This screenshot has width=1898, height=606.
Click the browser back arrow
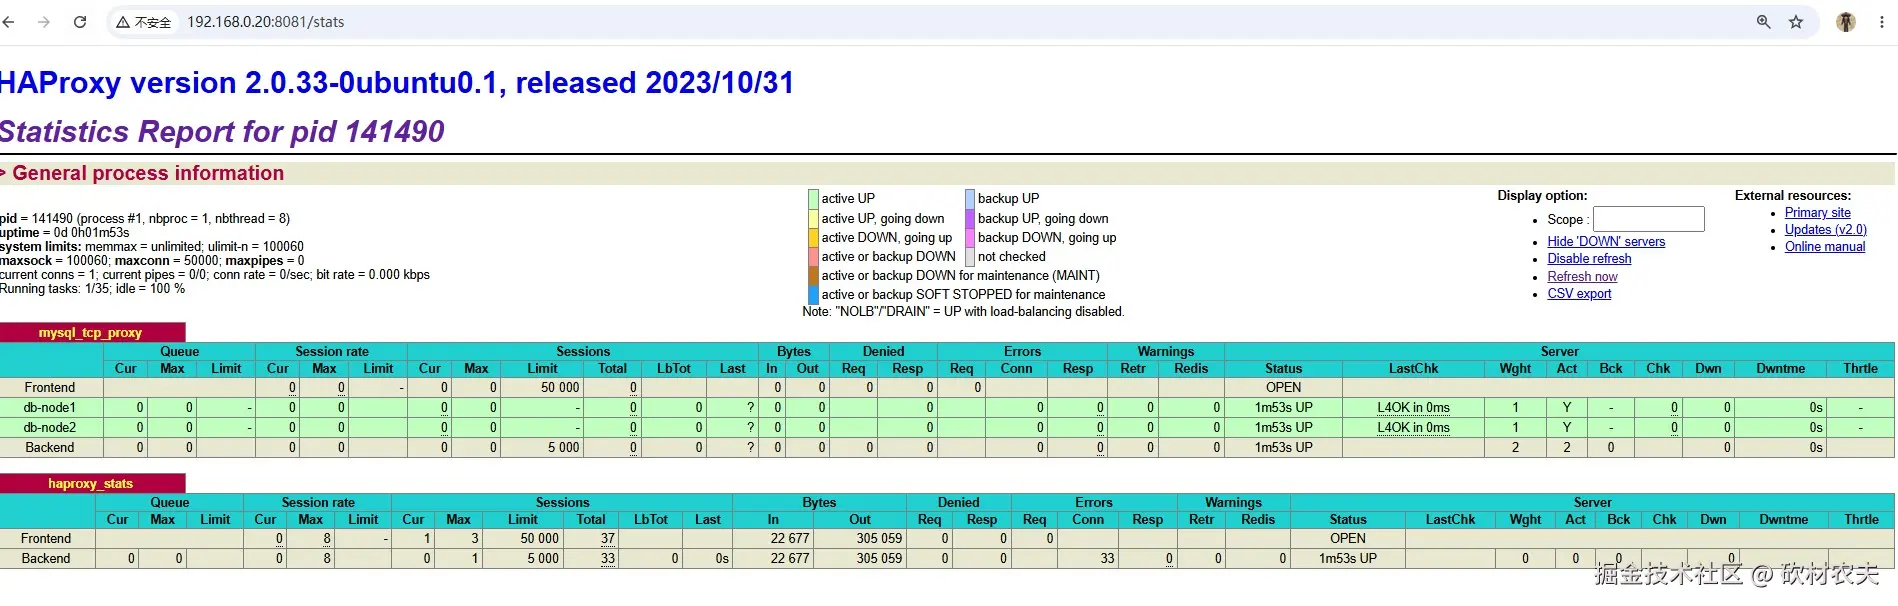pos(9,22)
